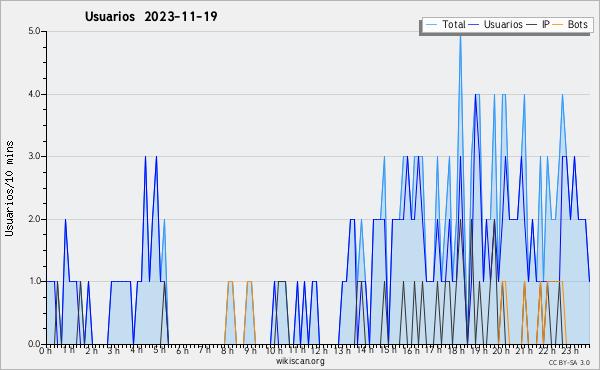Click the dark blue Usuarios legend line
Viewport: 600px width, 370px height.
pos(474,25)
